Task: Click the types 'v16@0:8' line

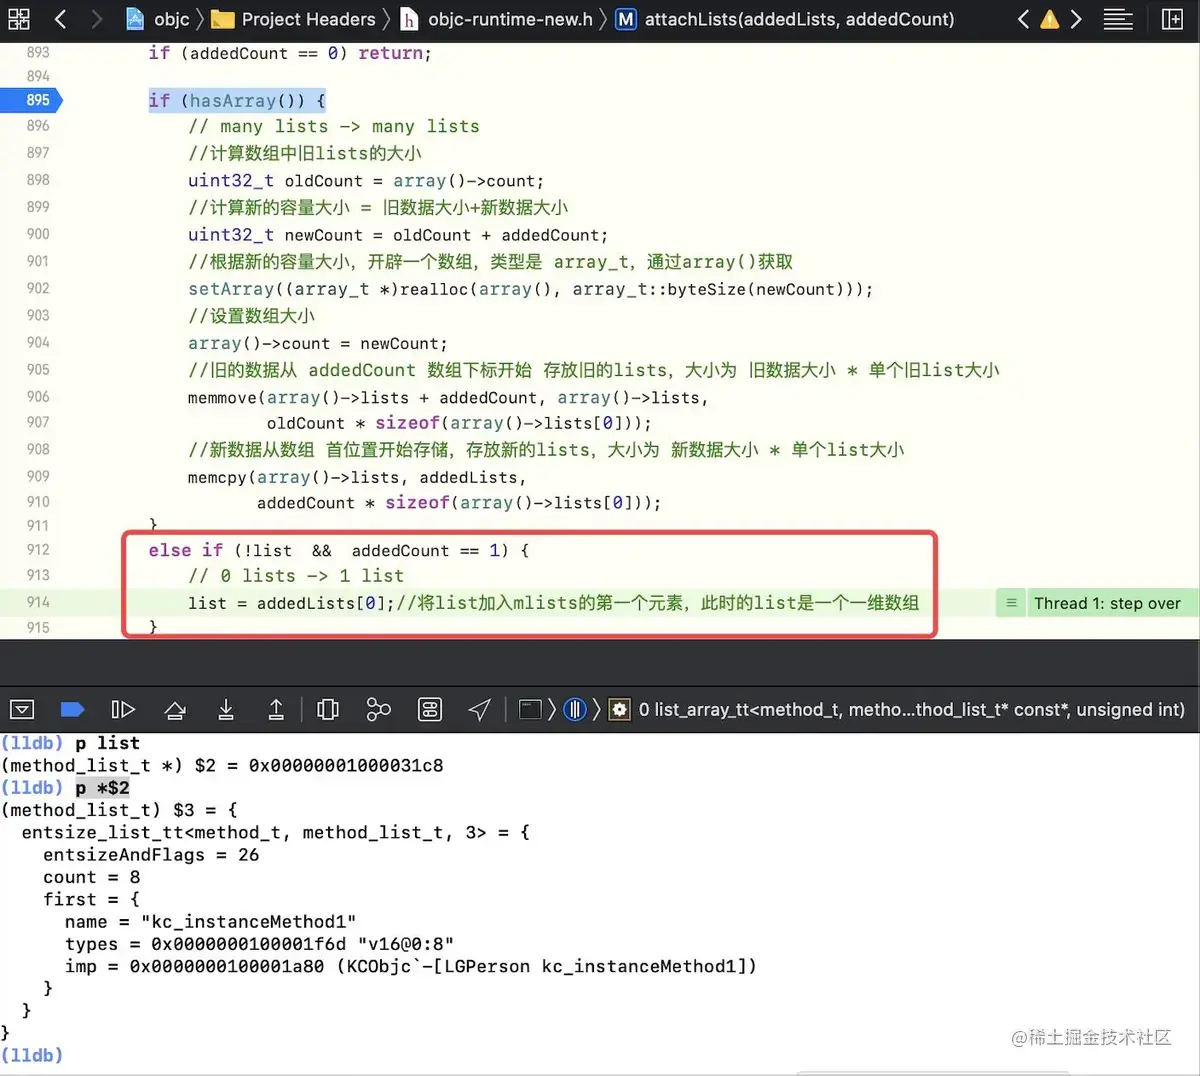Action: pos(260,944)
